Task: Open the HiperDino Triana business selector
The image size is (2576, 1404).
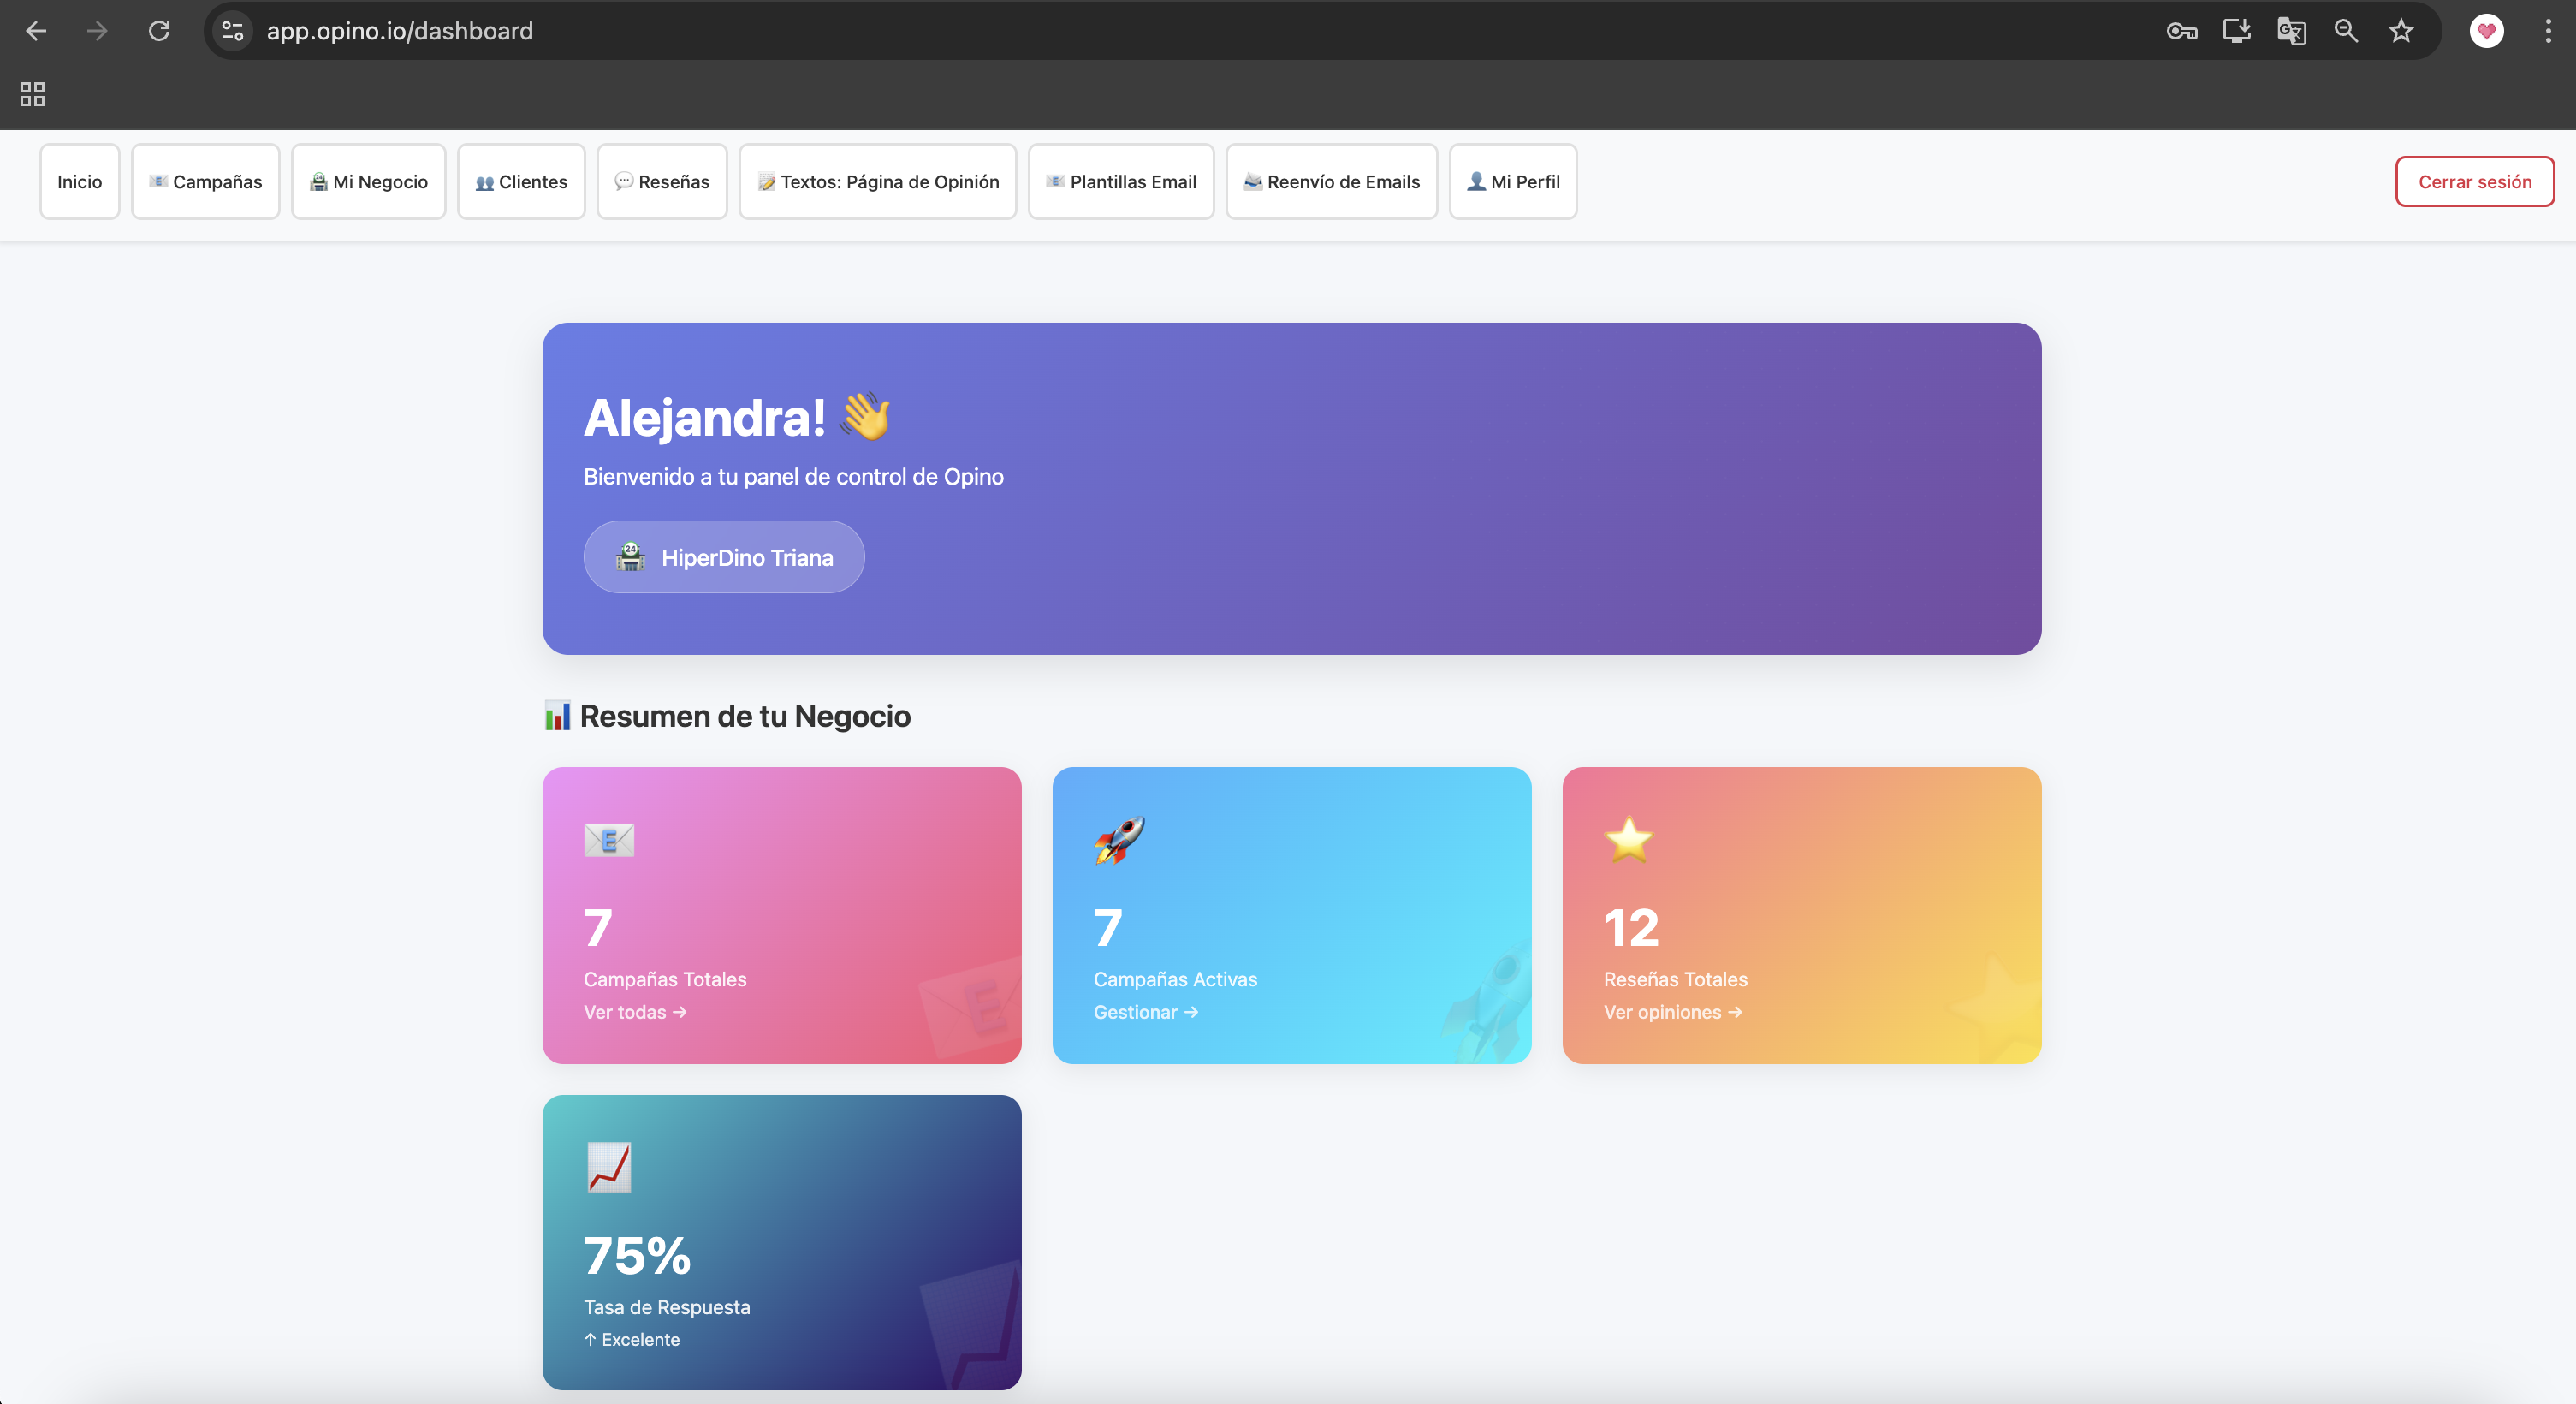Action: 723,557
